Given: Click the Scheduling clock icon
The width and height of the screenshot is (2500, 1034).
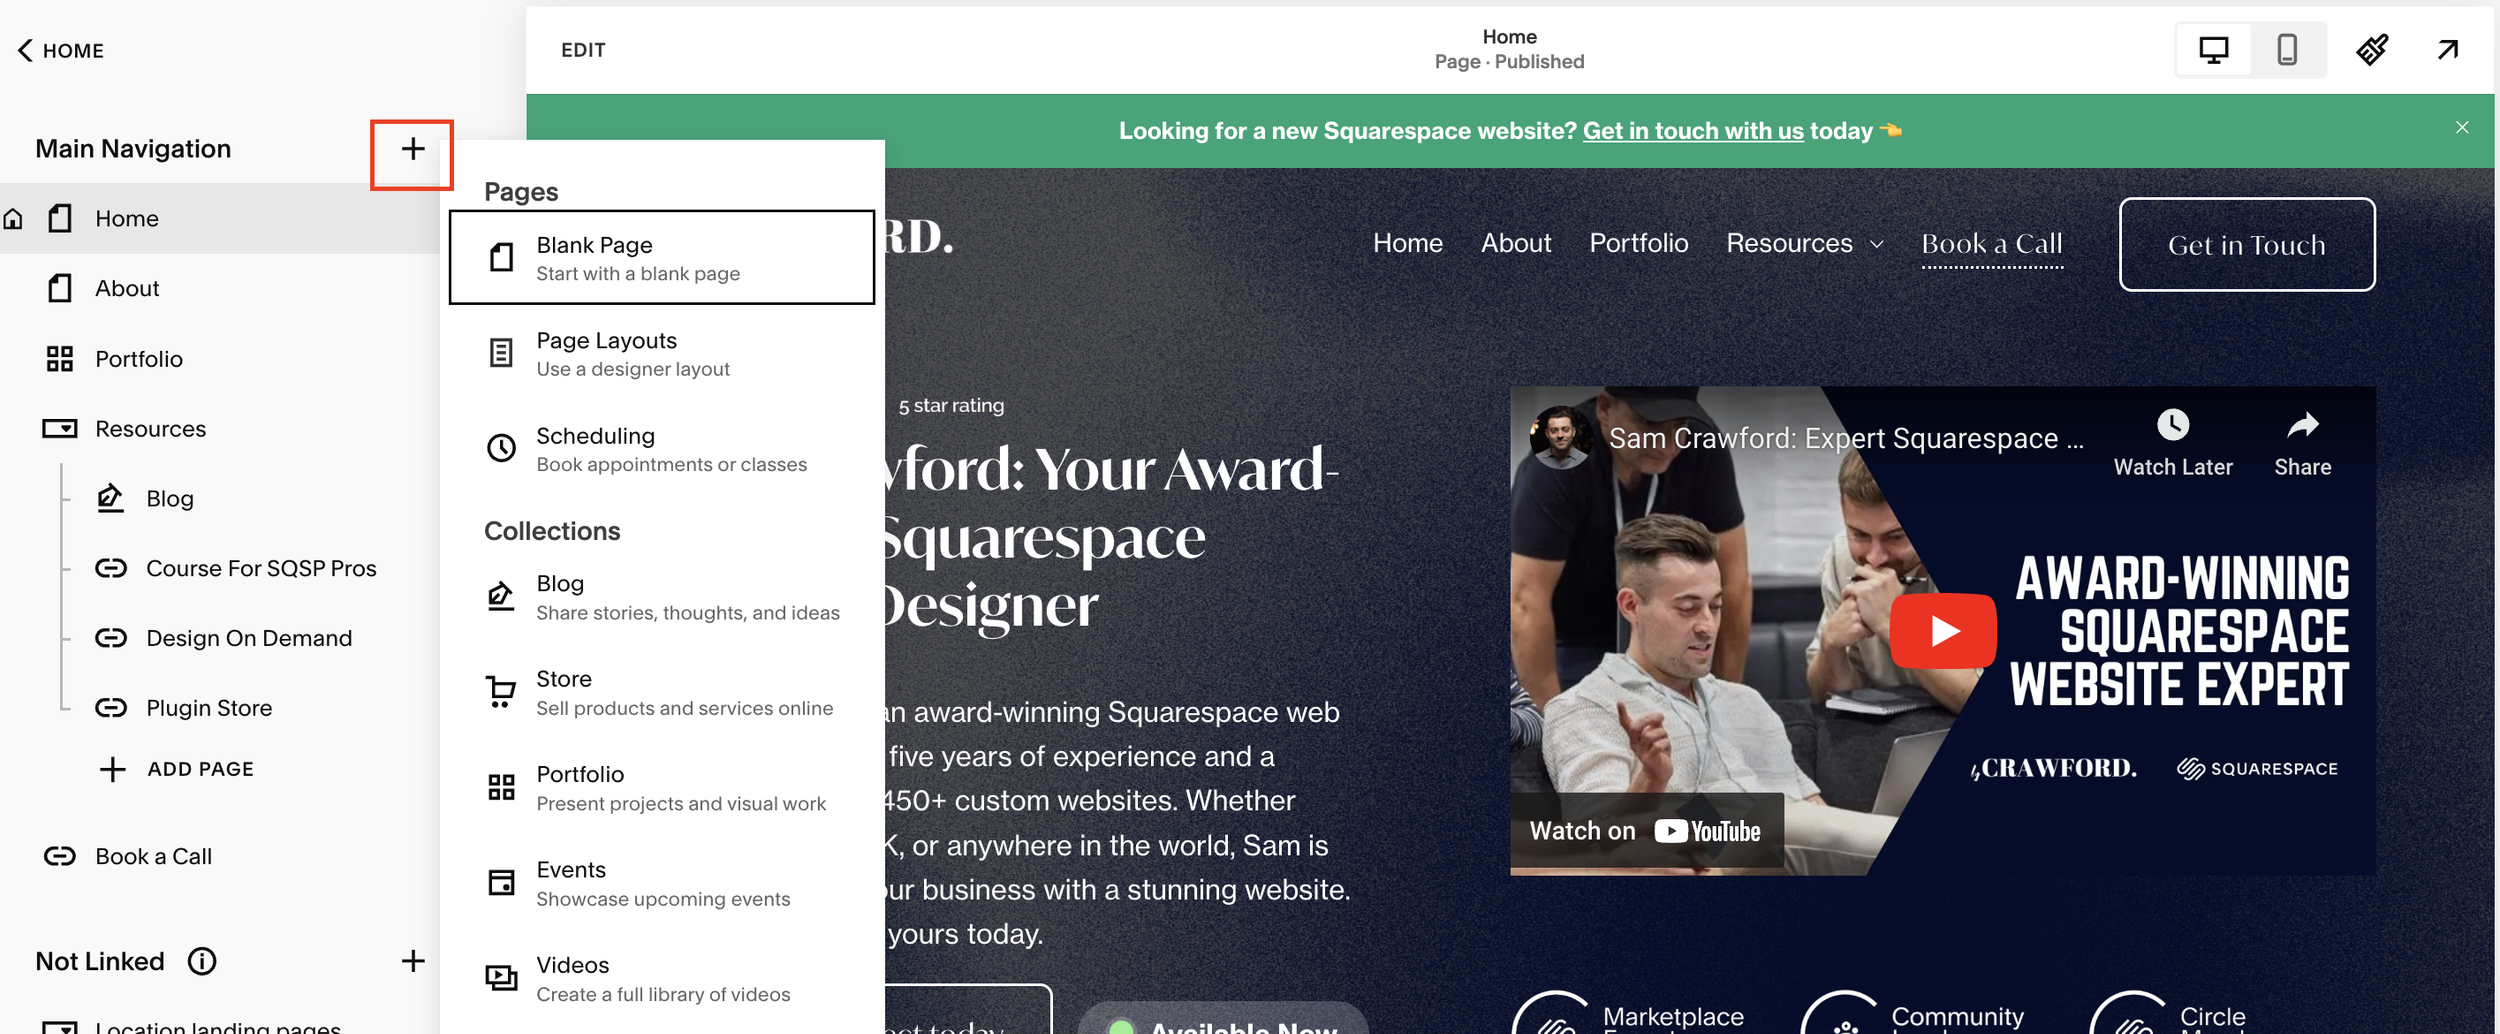Looking at the screenshot, I should click(x=501, y=448).
